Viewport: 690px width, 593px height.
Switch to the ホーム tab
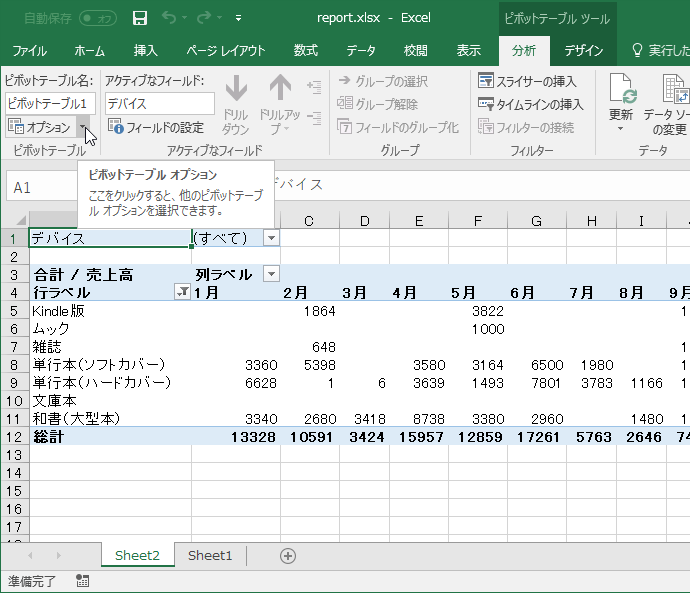[89, 51]
